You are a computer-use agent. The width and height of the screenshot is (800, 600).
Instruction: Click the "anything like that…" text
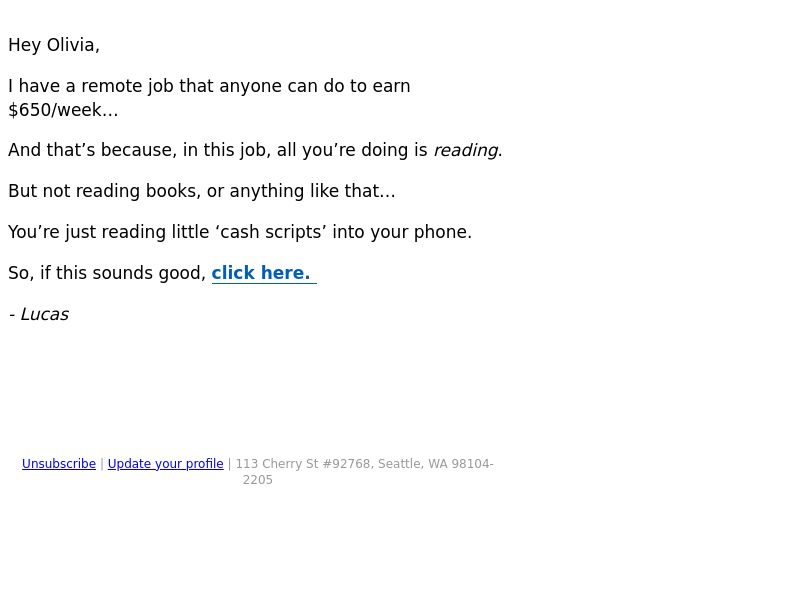pos(312,191)
